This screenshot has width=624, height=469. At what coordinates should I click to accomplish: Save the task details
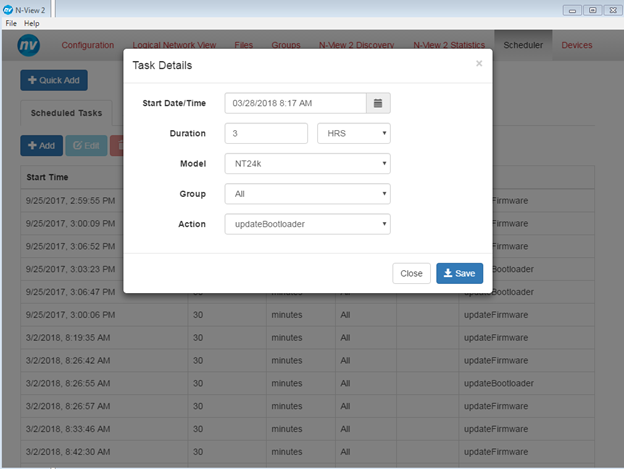click(460, 273)
